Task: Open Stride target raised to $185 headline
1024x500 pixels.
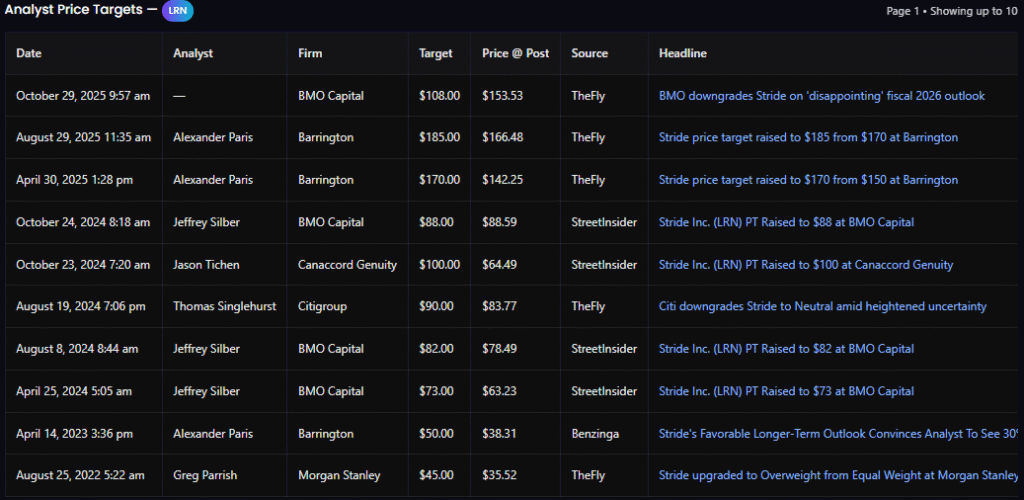Action: point(808,138)
